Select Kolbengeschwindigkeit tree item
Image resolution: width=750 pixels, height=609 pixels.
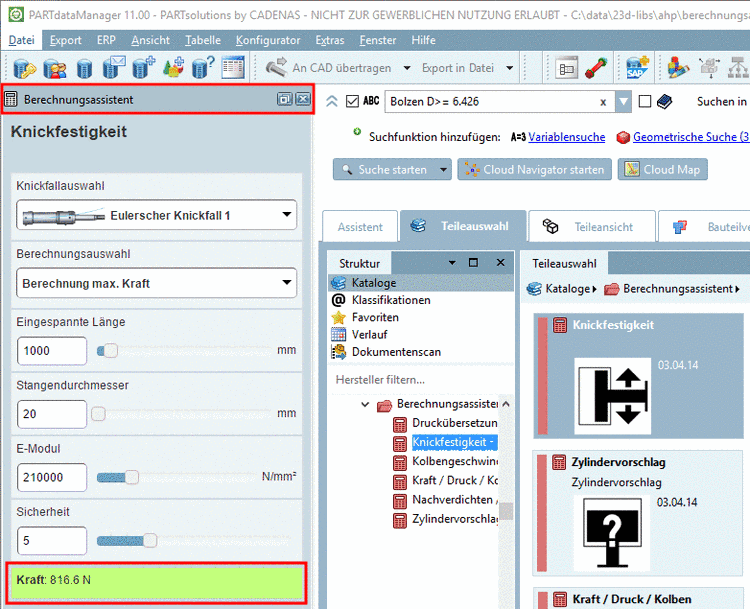454,461
